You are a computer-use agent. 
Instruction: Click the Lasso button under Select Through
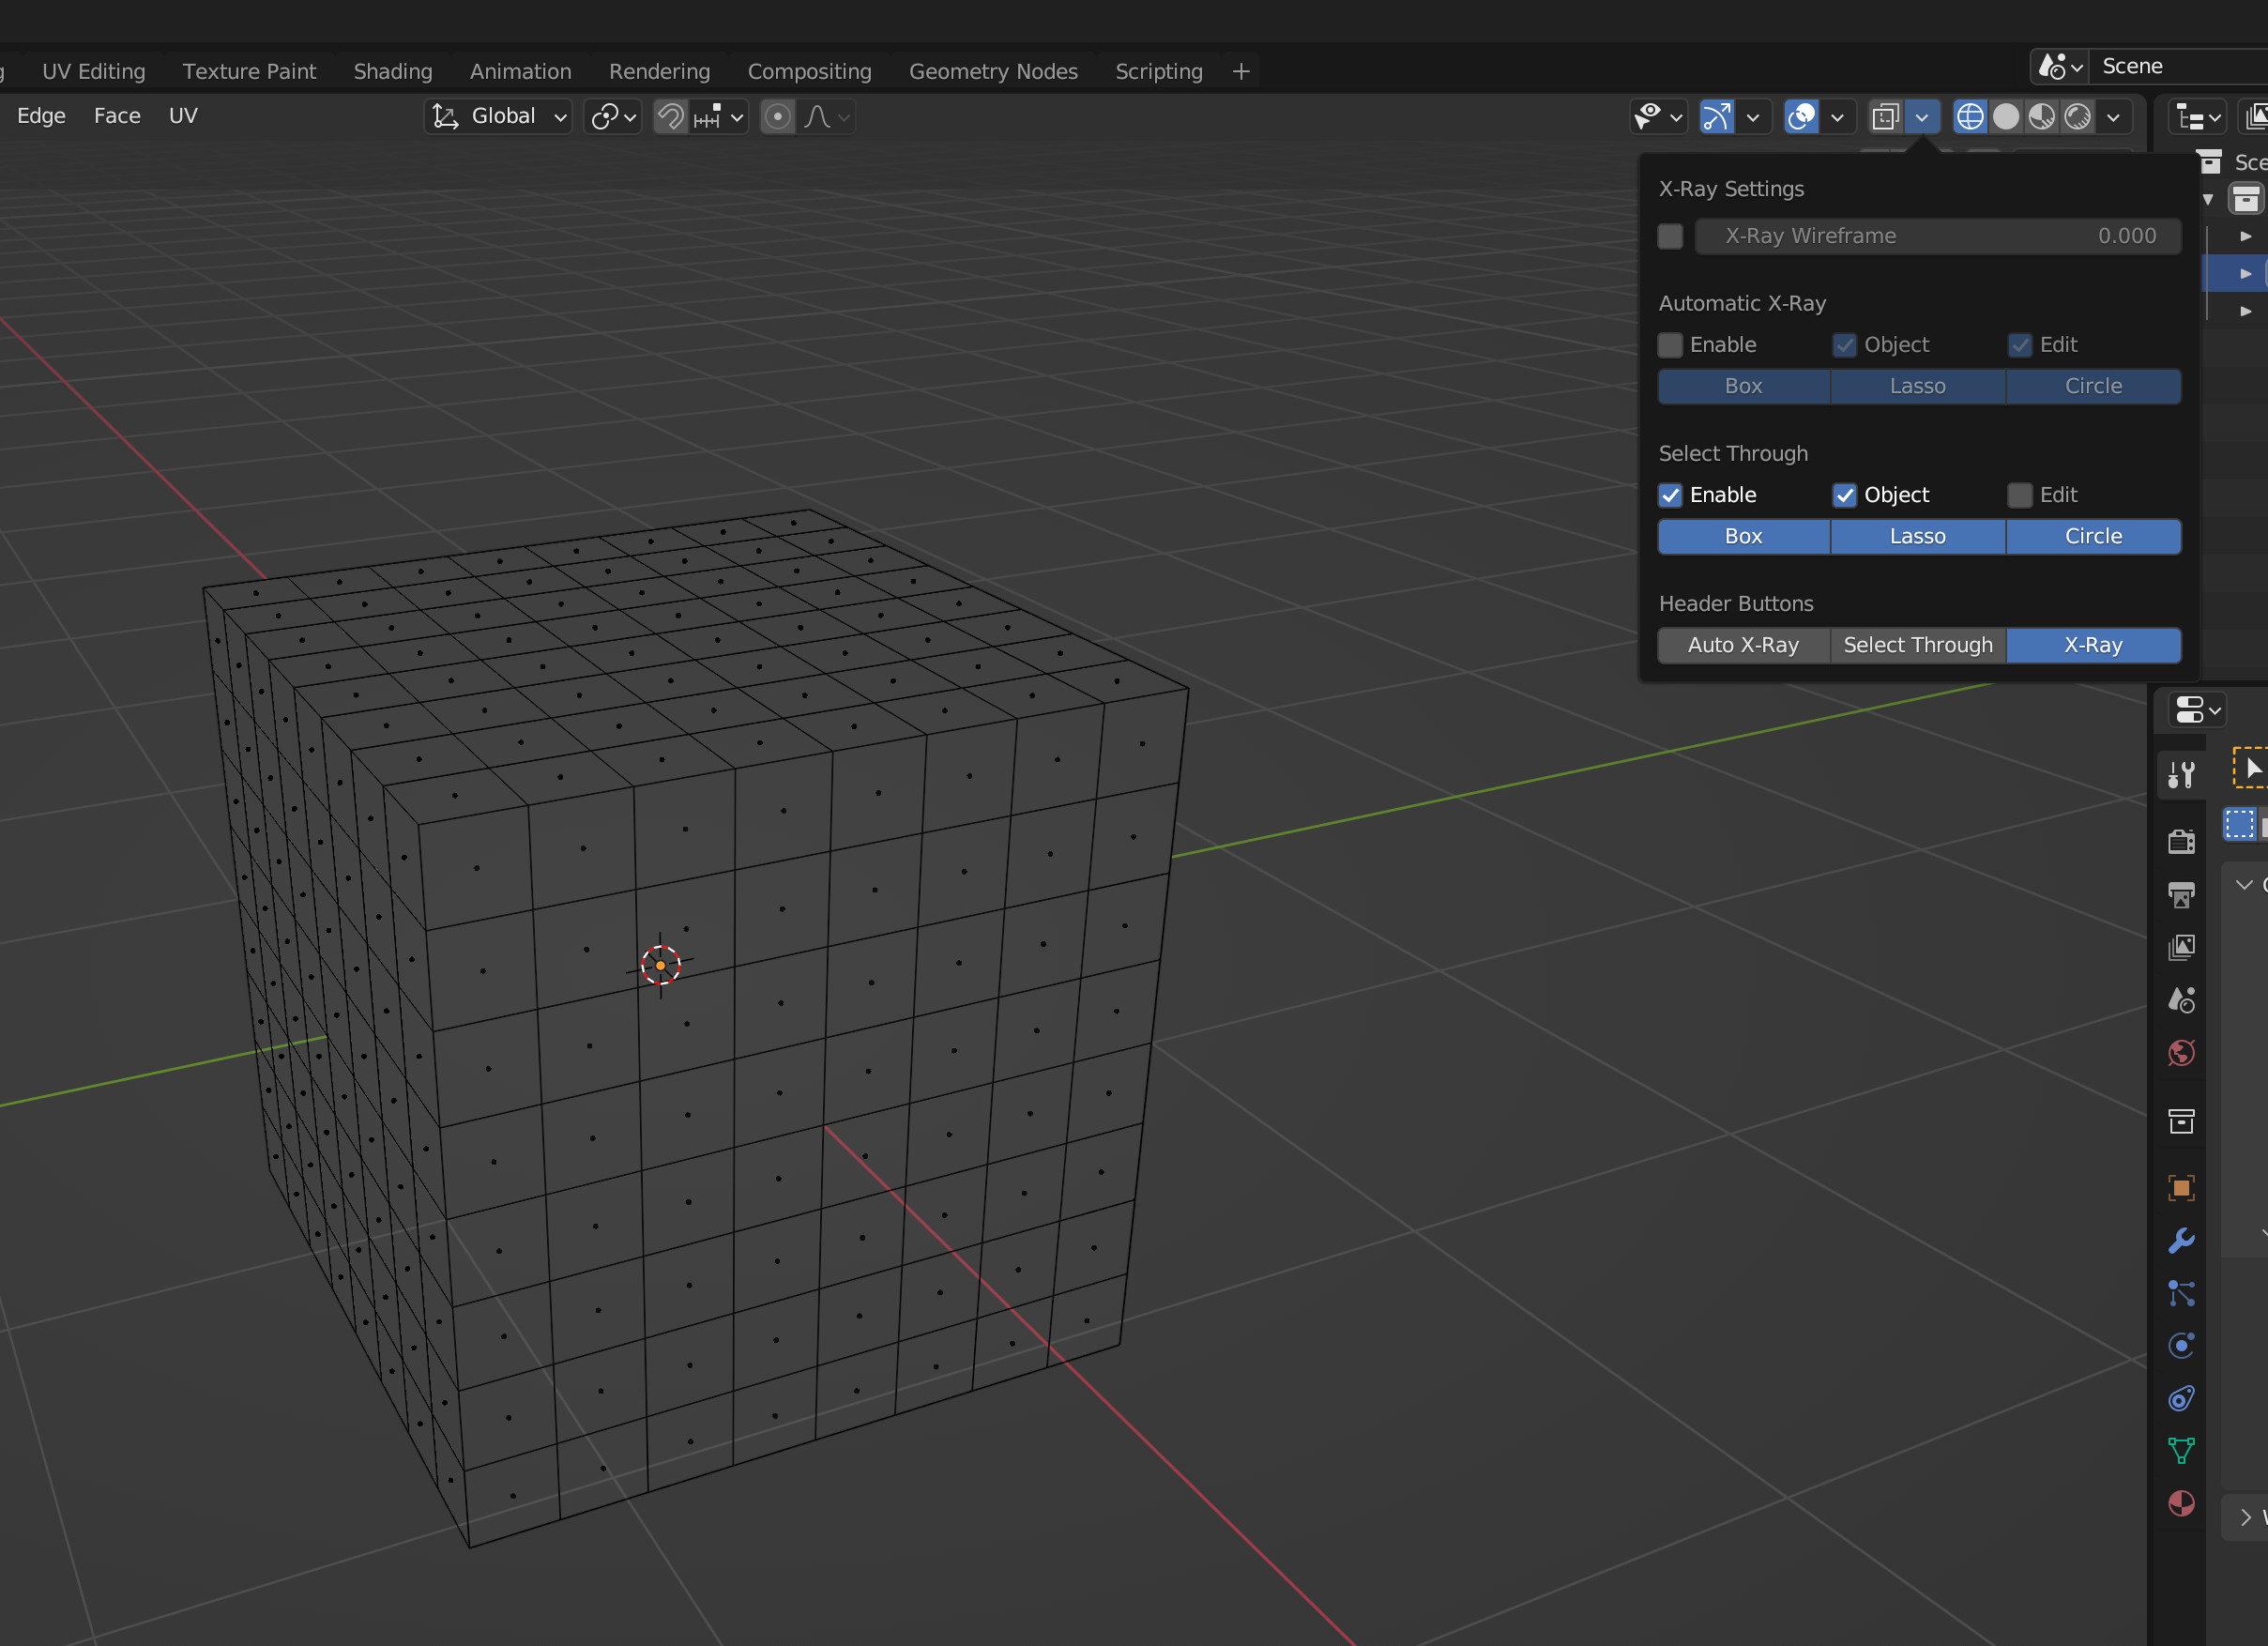click(x=1917, y=536)
